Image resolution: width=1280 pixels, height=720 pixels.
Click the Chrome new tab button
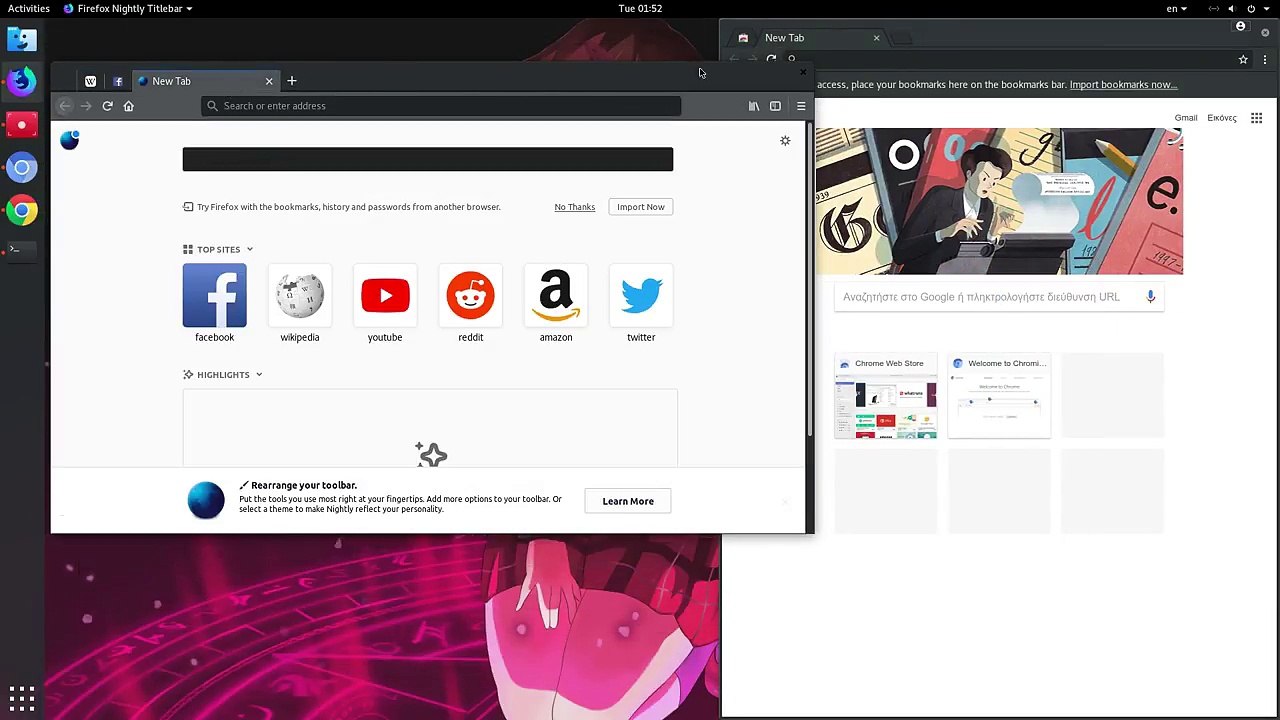coord(902,38)
